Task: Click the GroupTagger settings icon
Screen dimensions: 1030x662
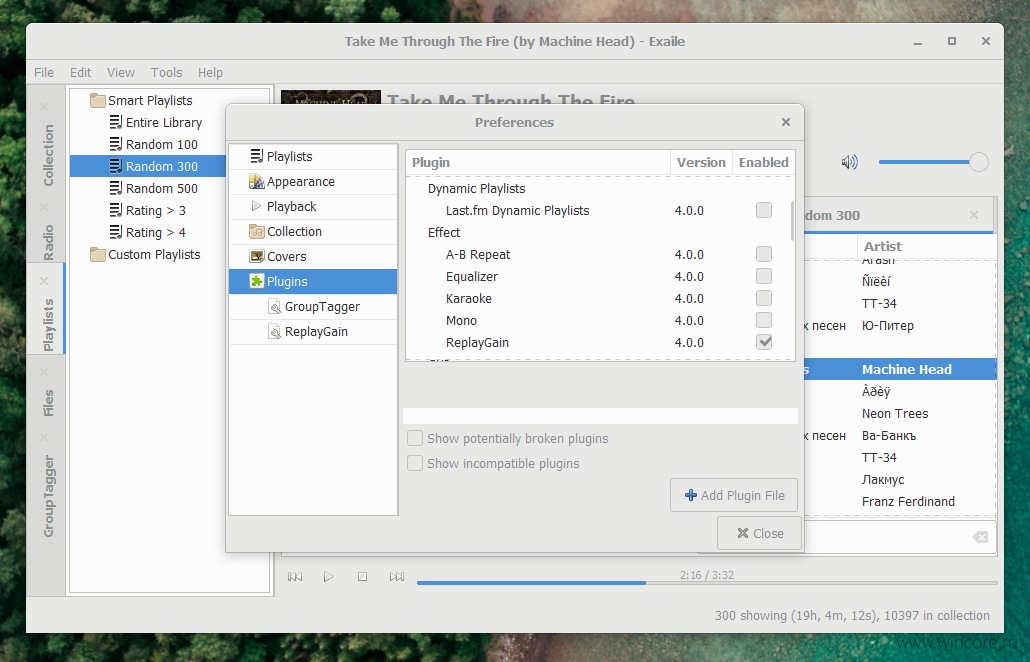Action: [x=275, y=307]
